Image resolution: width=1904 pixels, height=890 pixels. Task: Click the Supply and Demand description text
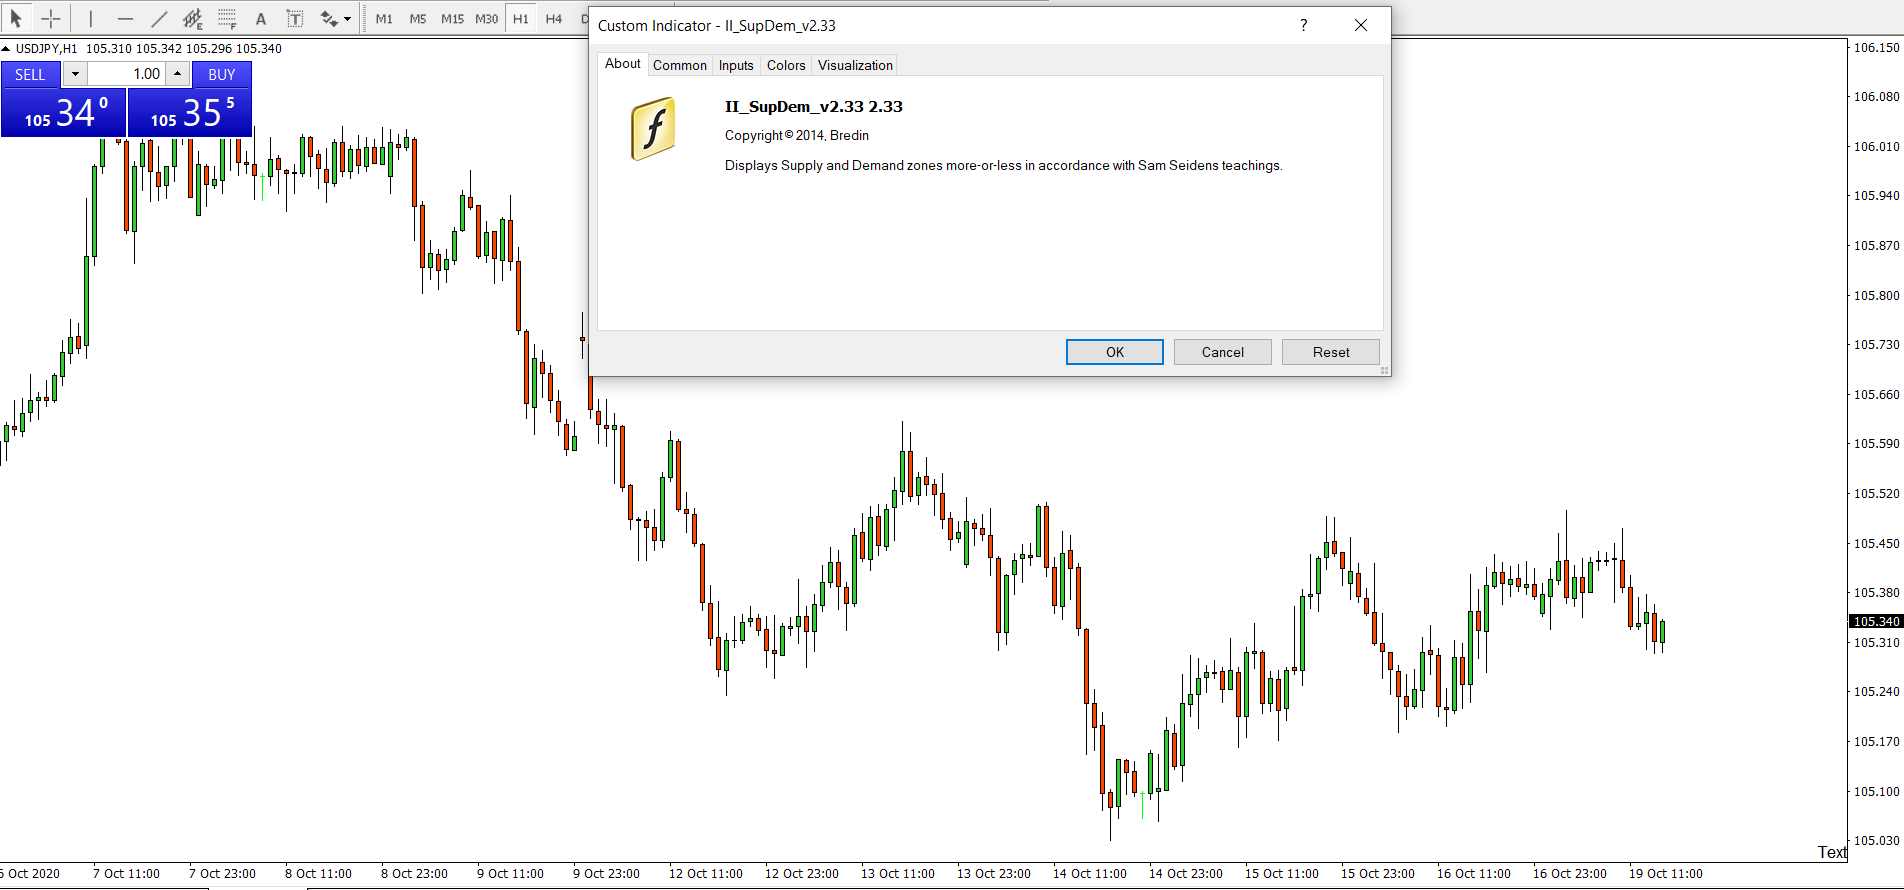point(1003,165)
